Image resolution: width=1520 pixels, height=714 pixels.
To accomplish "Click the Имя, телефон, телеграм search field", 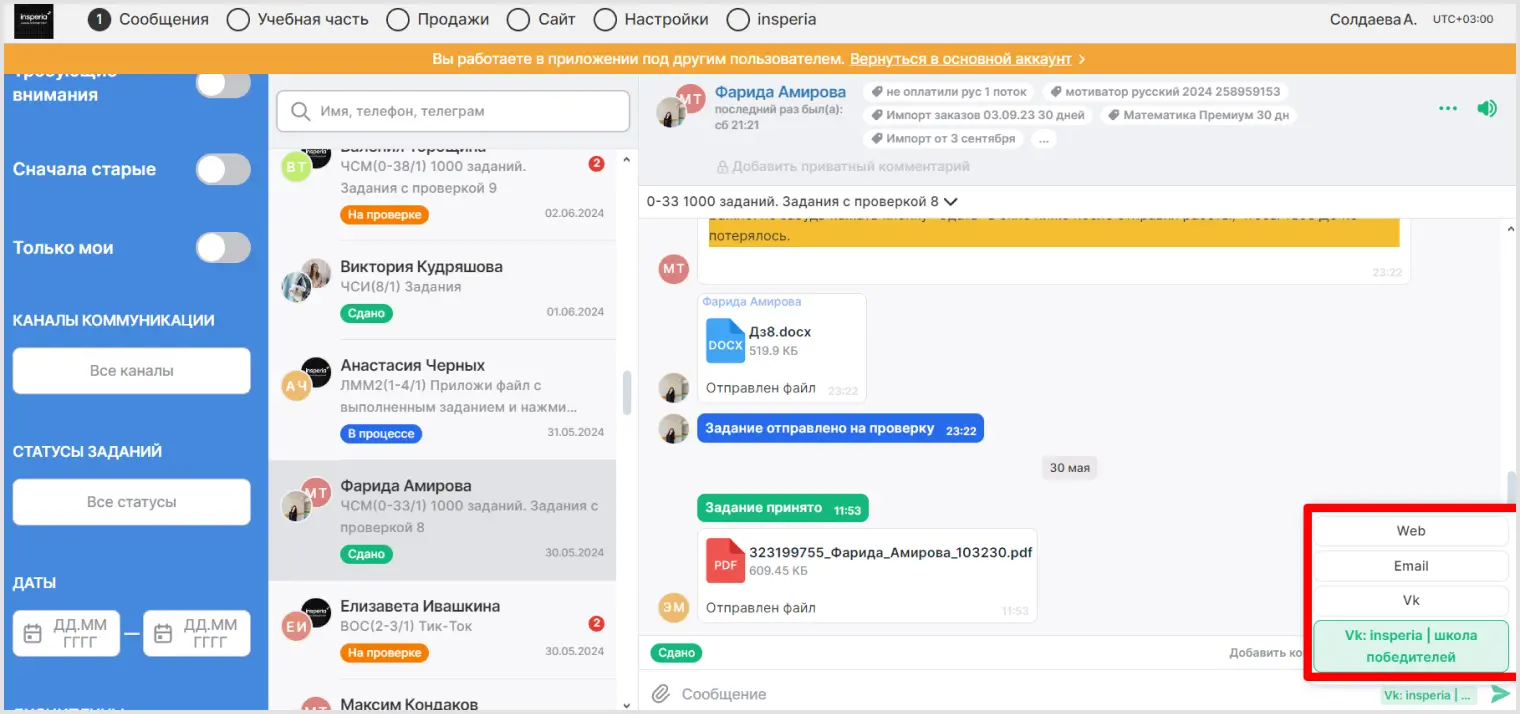I will coord(453,112).
